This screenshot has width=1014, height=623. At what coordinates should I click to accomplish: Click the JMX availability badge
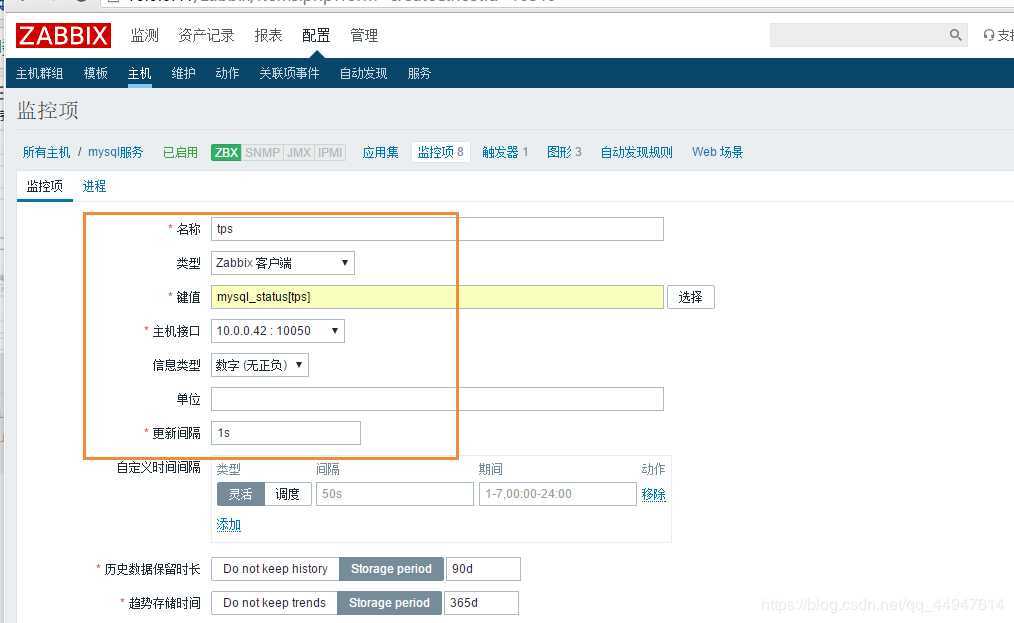point(299,153)
